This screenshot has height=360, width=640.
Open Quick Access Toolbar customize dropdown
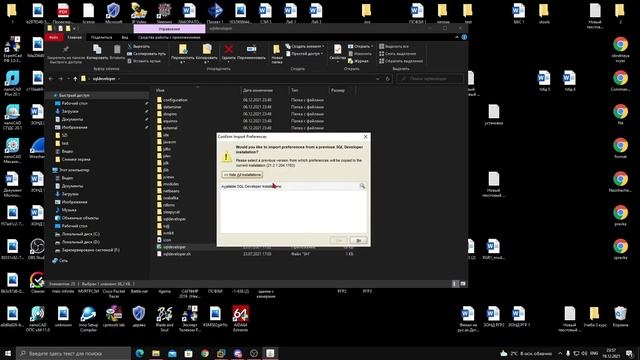coord(74,29)
